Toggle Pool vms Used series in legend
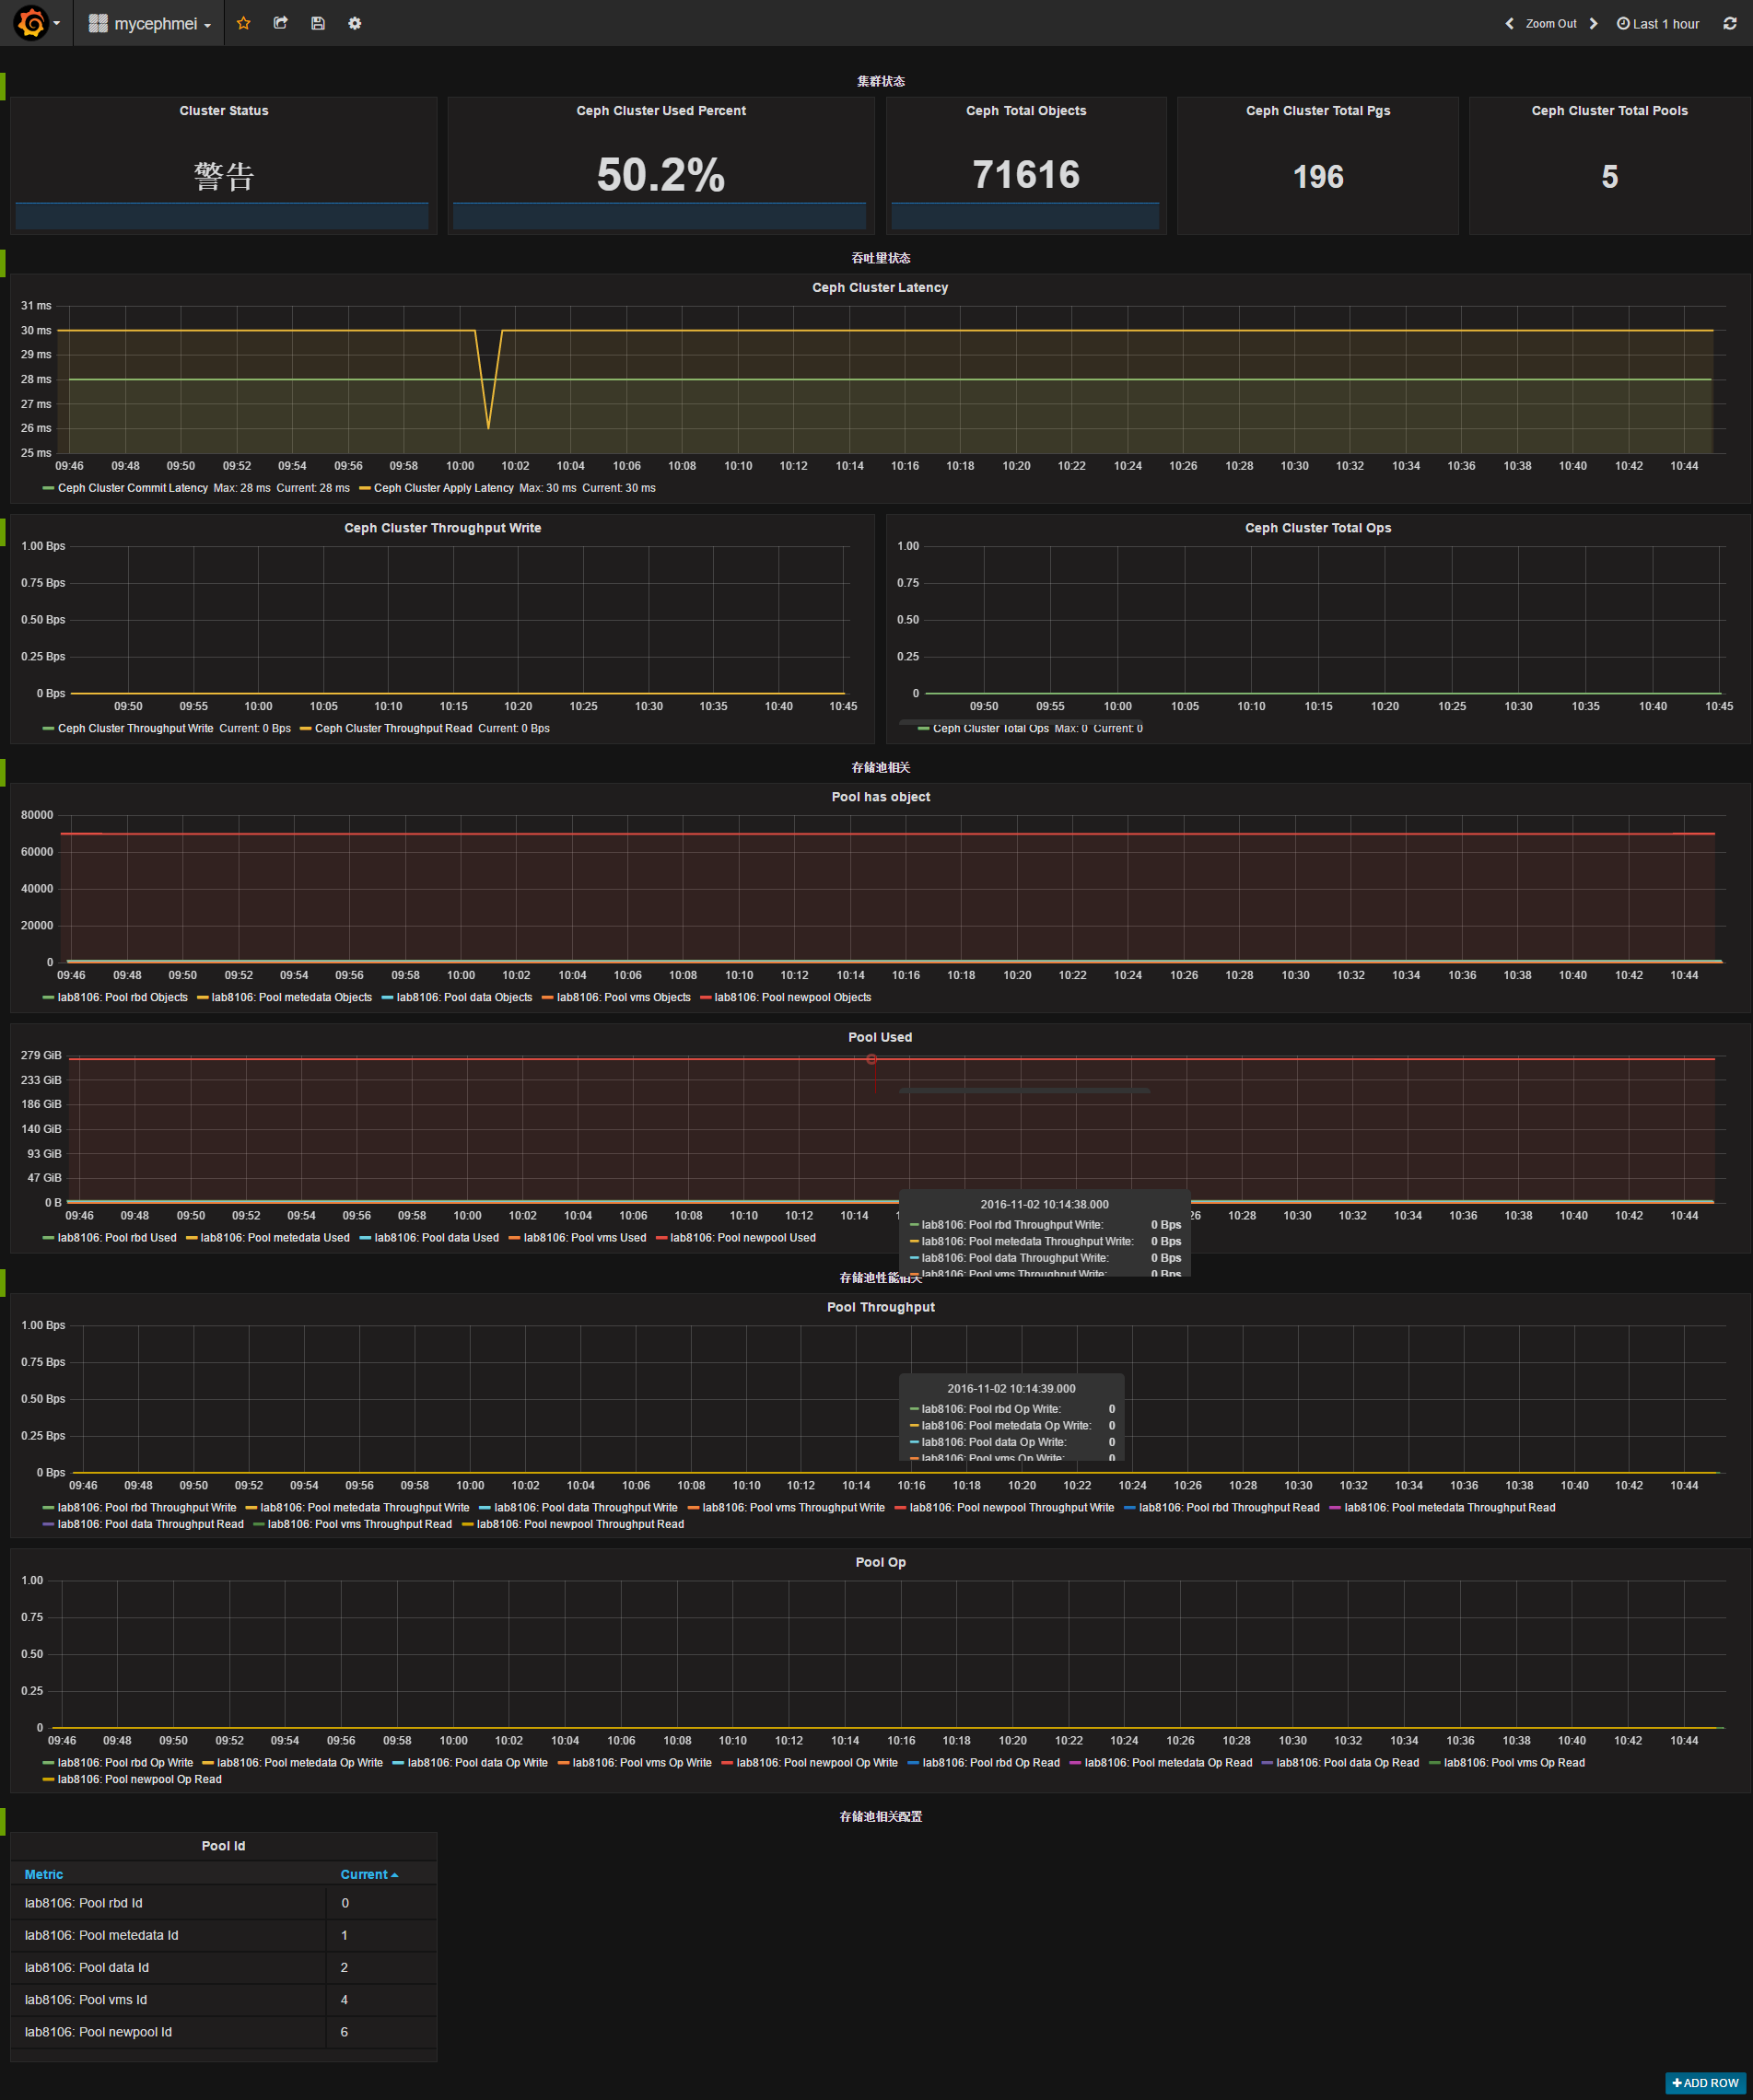1753x2100 pixels. click(x=585, y=1237)
